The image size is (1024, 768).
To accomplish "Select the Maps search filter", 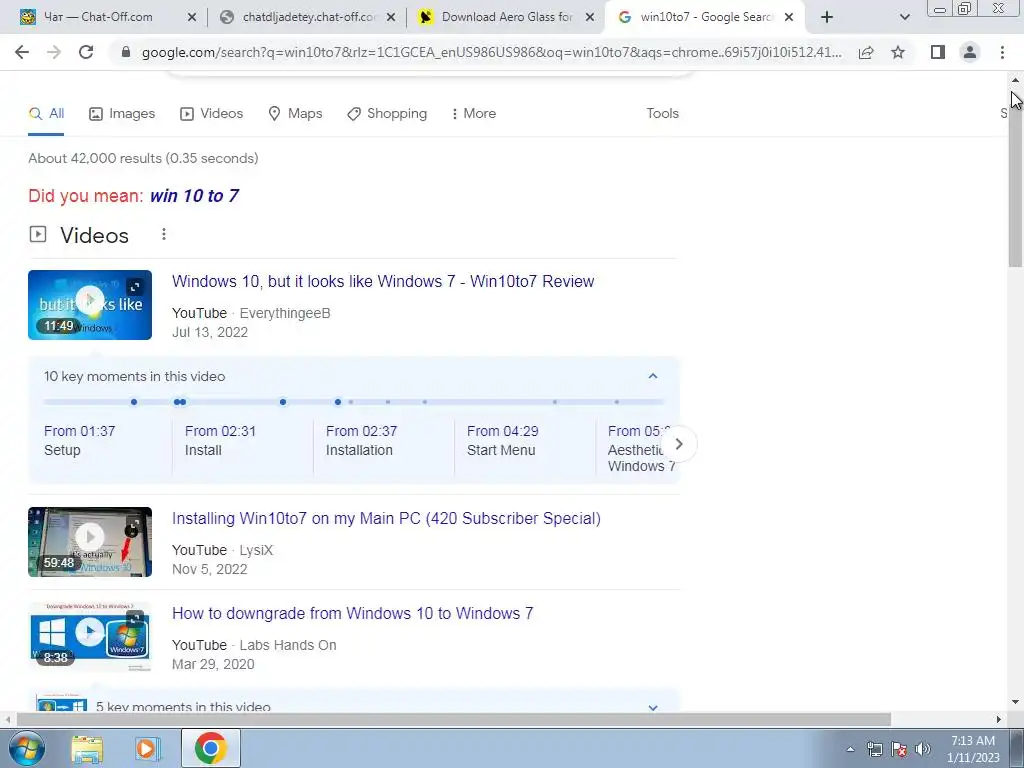I will click(295, 114).
